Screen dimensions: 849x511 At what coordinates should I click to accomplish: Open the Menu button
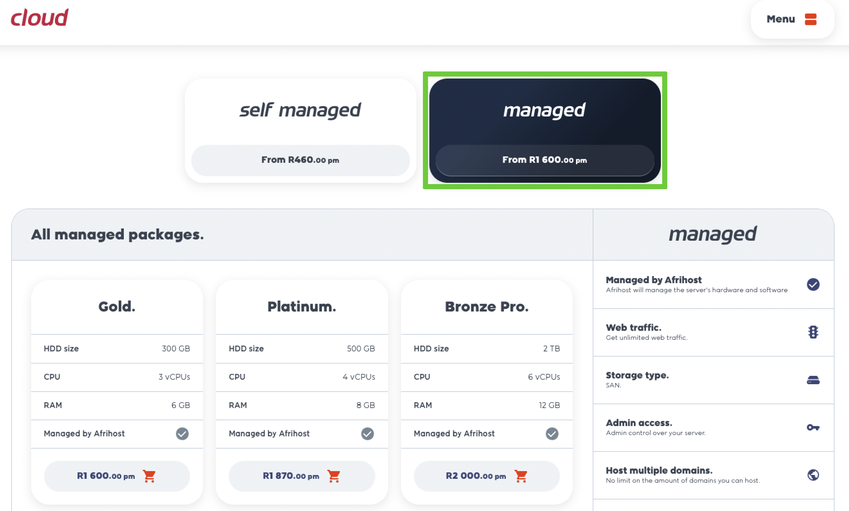coord(792,19)
